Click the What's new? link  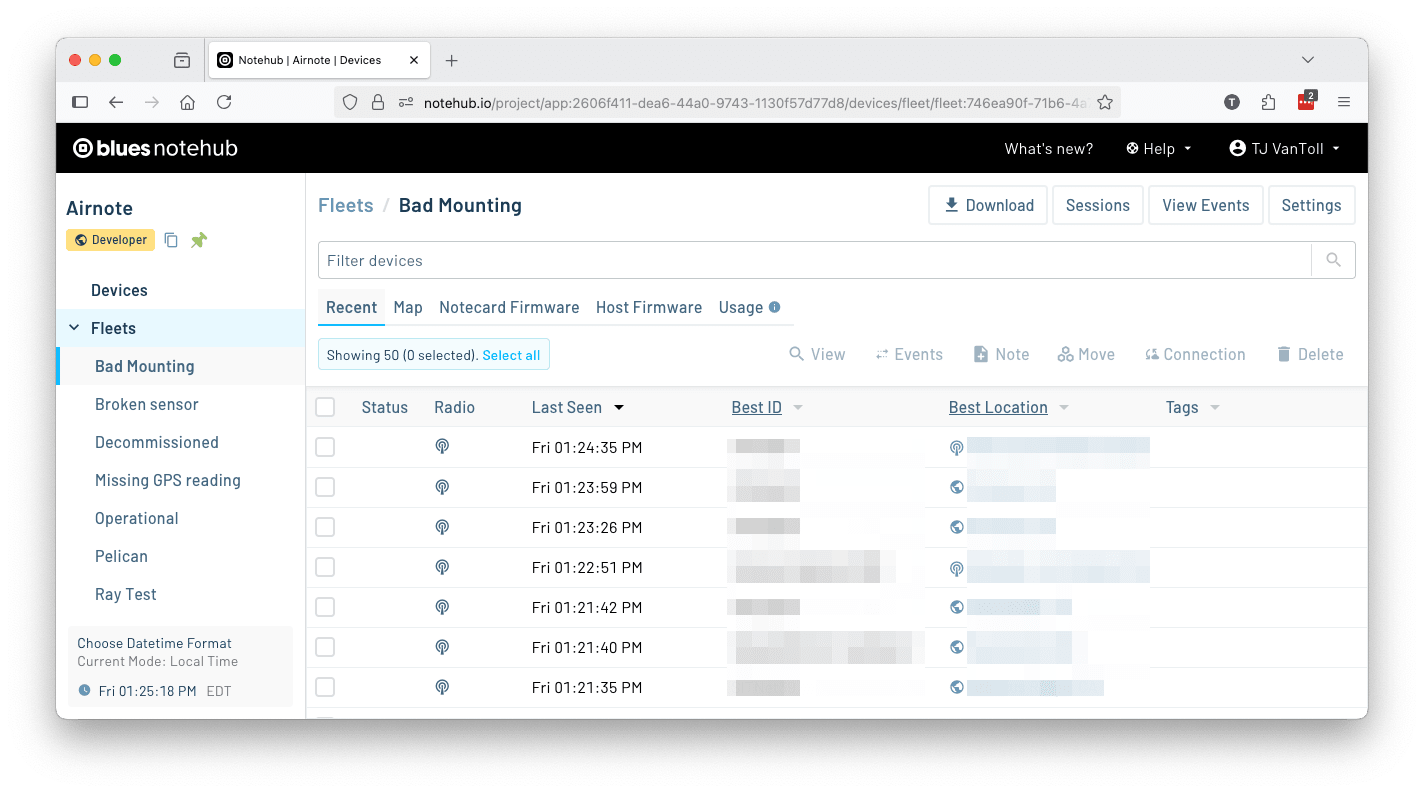click(x=1049, y=148)
